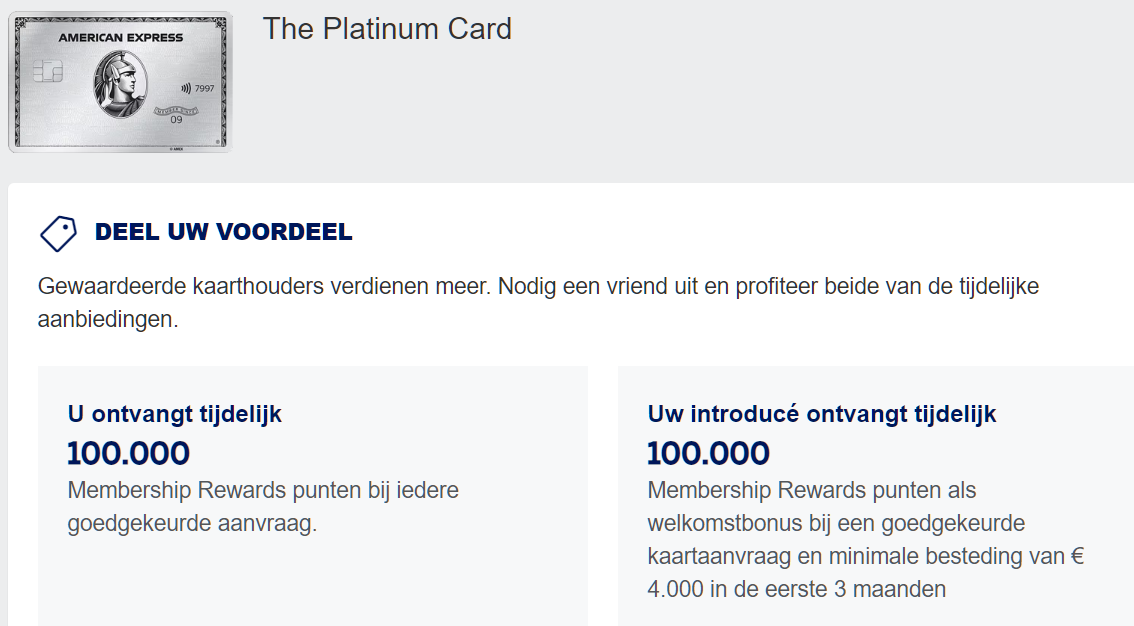1134x626 pixels.
Task: Click the Gewaardeerde kaarthouders description text
Action: pos(263,287)
